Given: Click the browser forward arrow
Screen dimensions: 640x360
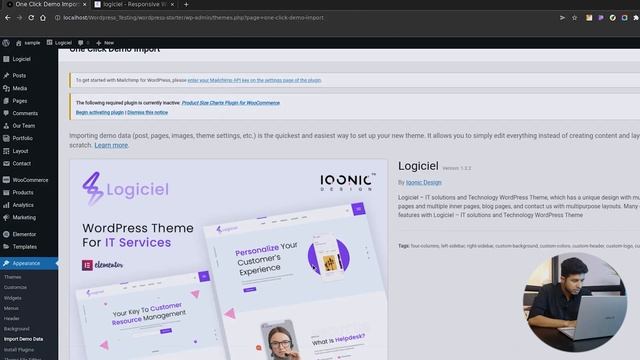Looking at the screenshot, I should [x=19, y=18].
